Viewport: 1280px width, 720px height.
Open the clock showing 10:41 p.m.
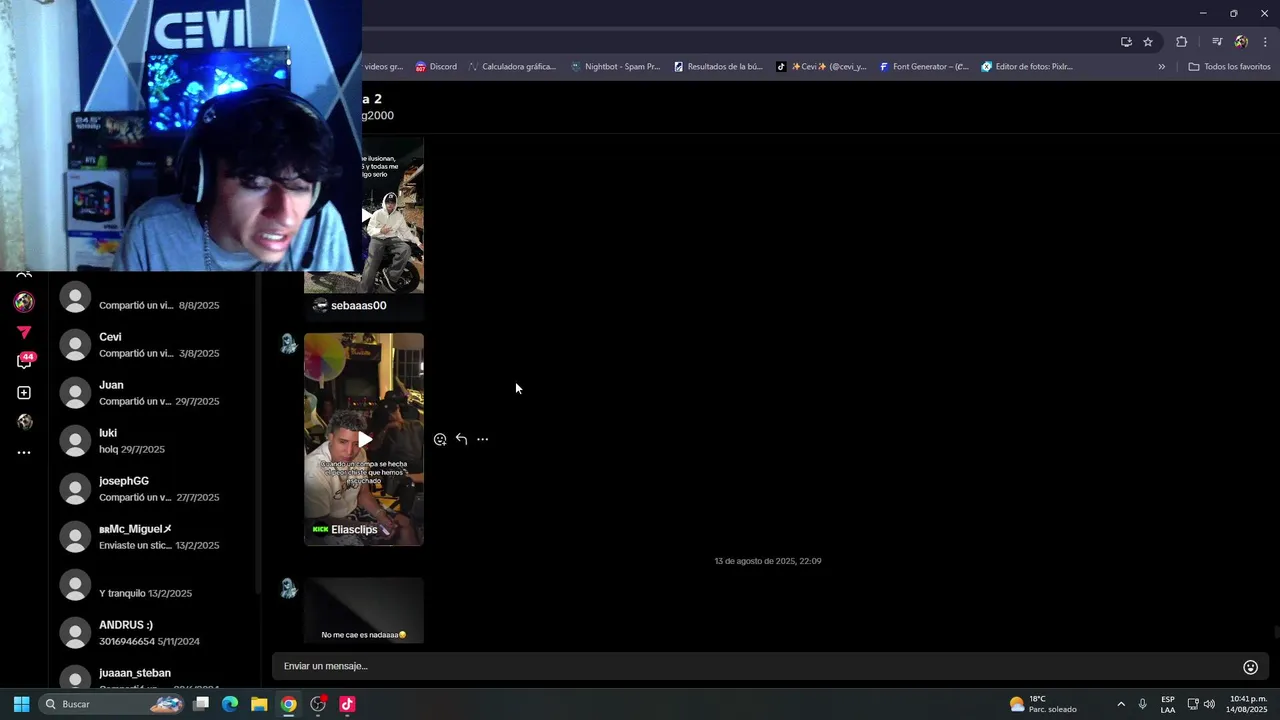(x=1248, y=704)
